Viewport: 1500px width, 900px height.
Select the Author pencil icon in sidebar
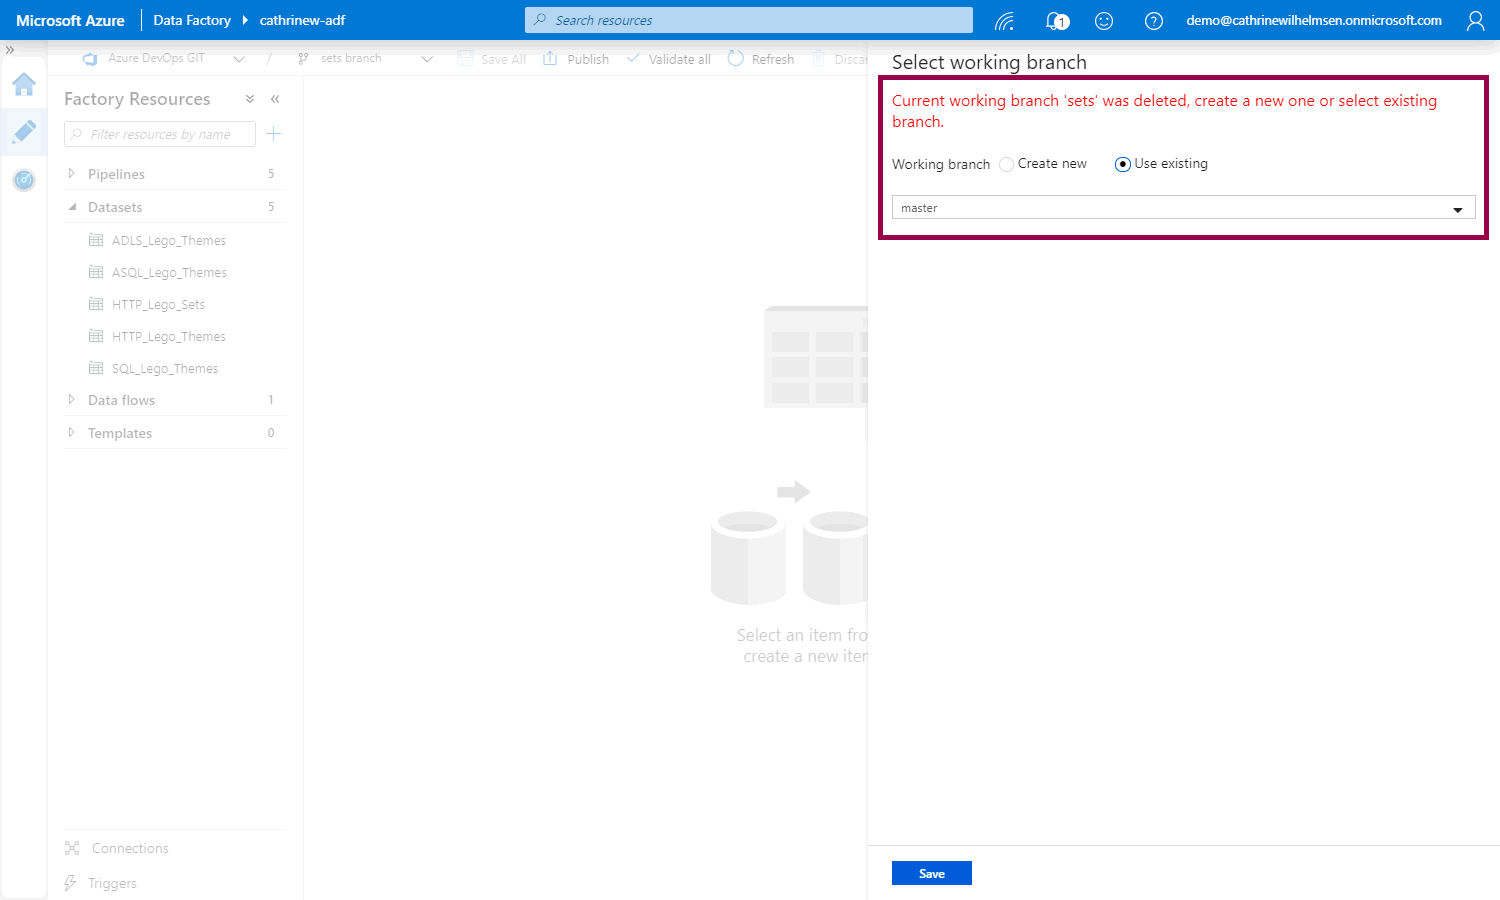tap(24, 131)
